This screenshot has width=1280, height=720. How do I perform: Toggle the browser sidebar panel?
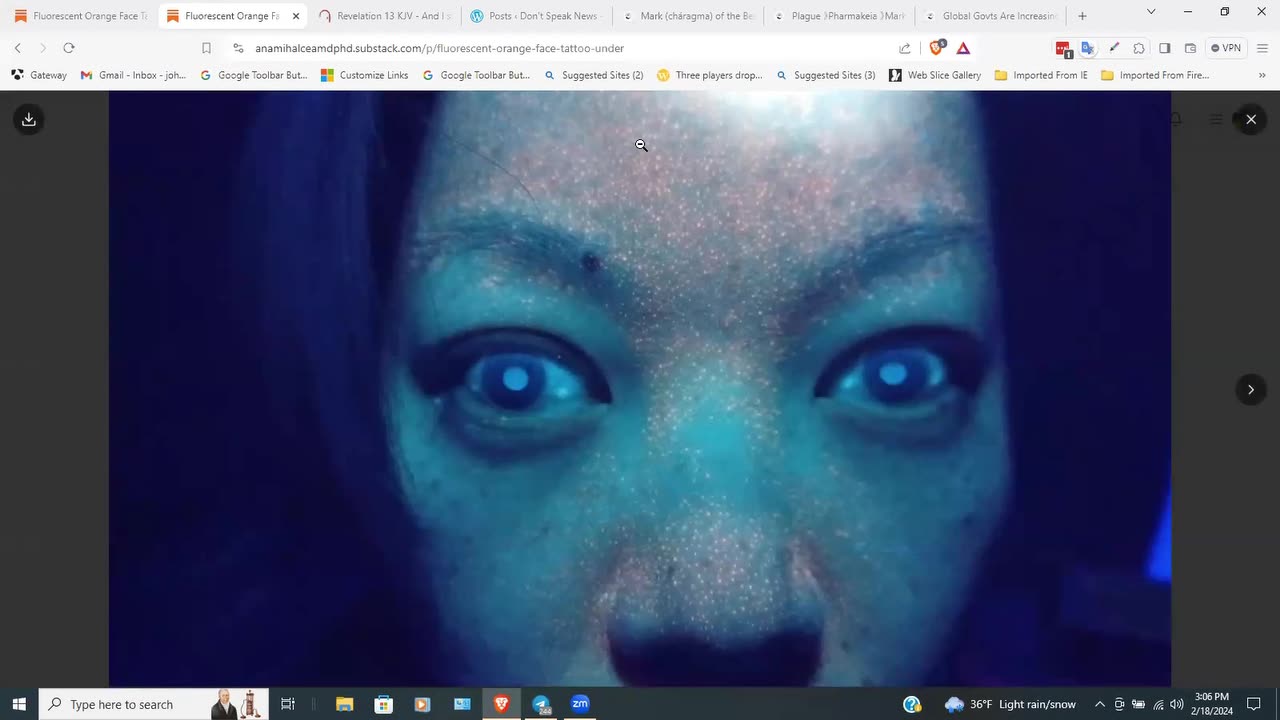[1165, 48]
